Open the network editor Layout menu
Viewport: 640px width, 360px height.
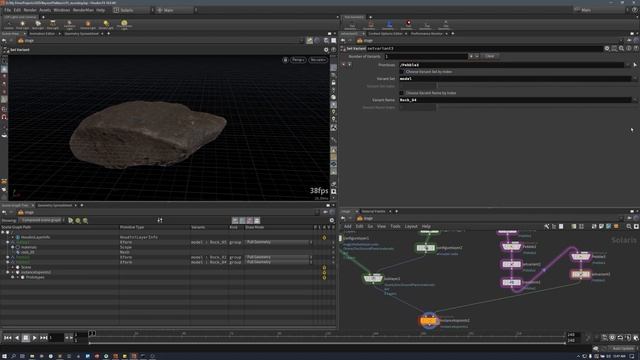[411, 227]
